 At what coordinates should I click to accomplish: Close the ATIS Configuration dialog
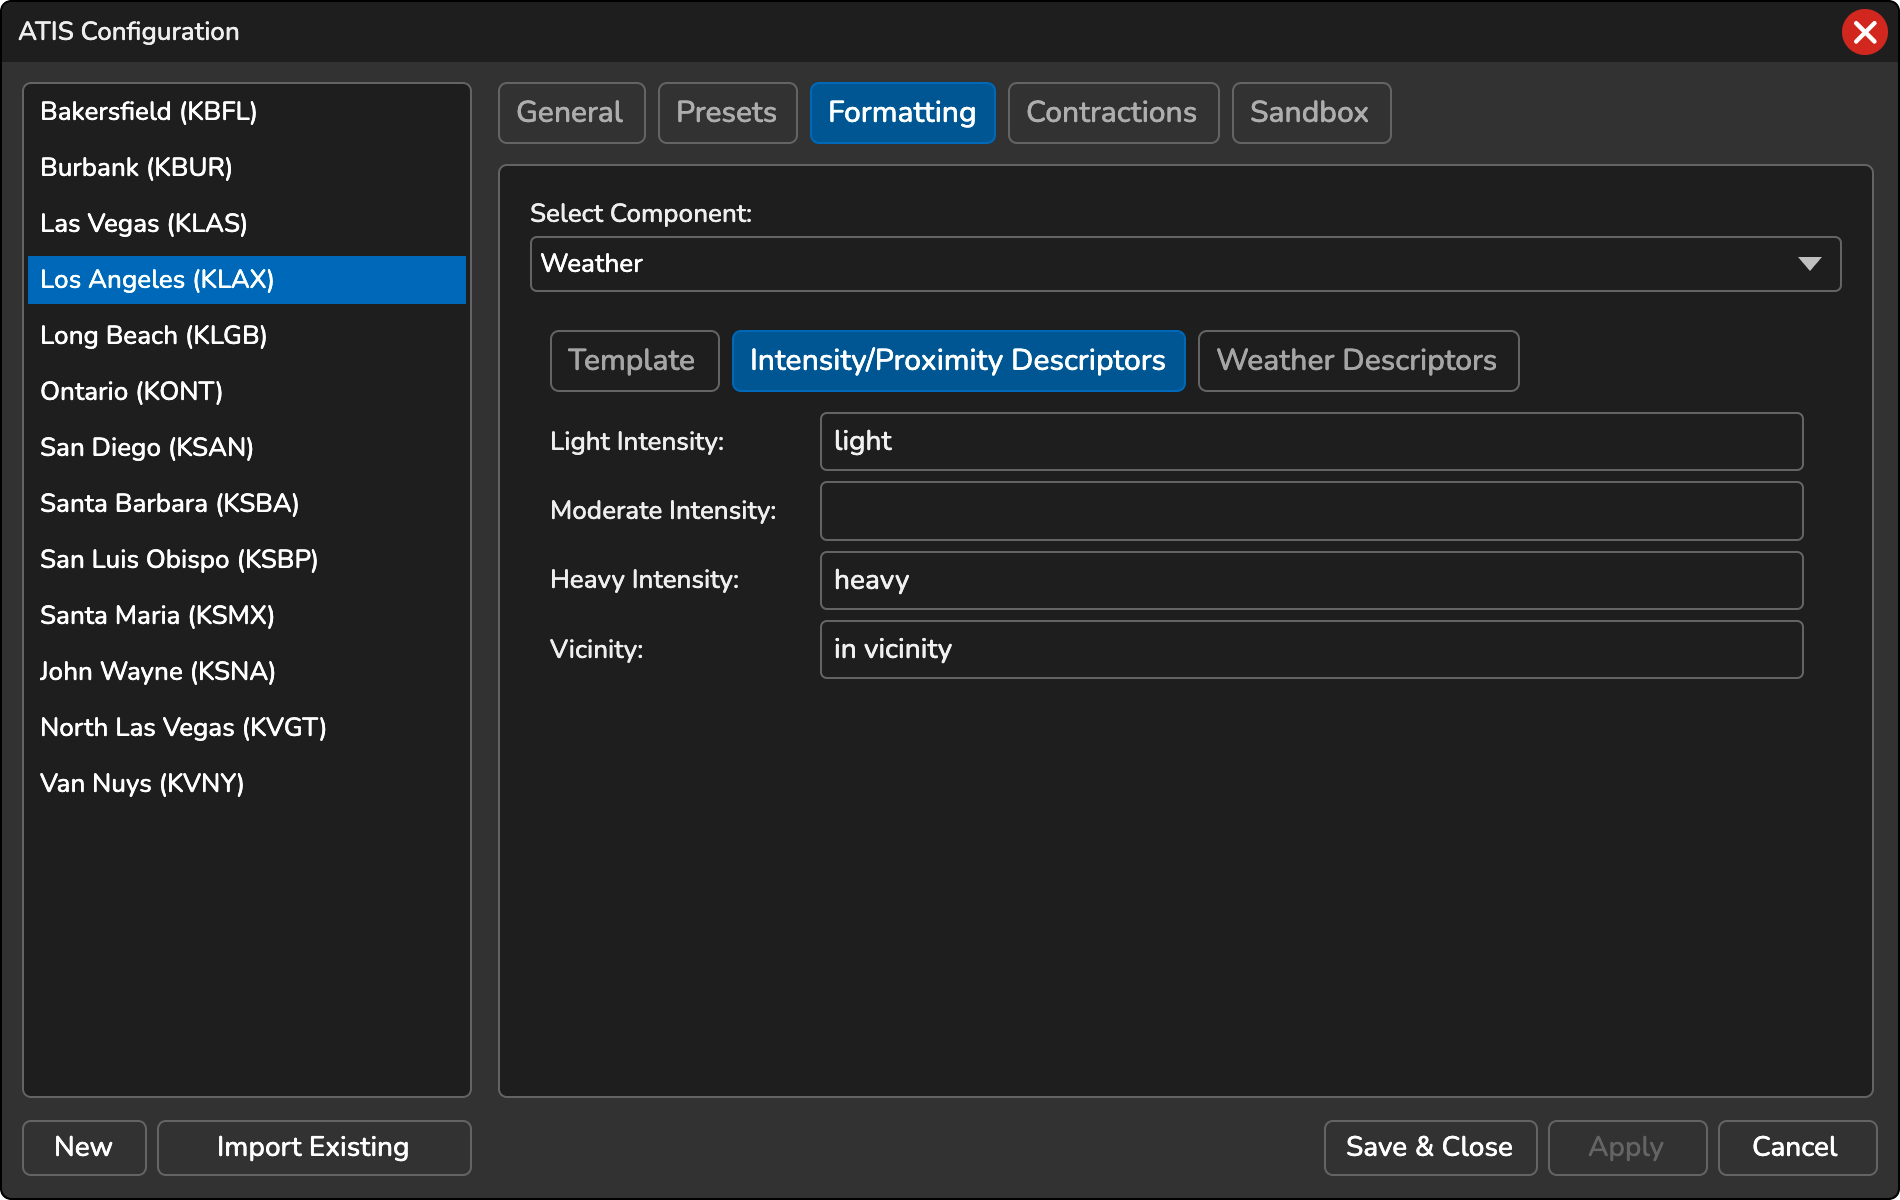[x=1864, y=31]
